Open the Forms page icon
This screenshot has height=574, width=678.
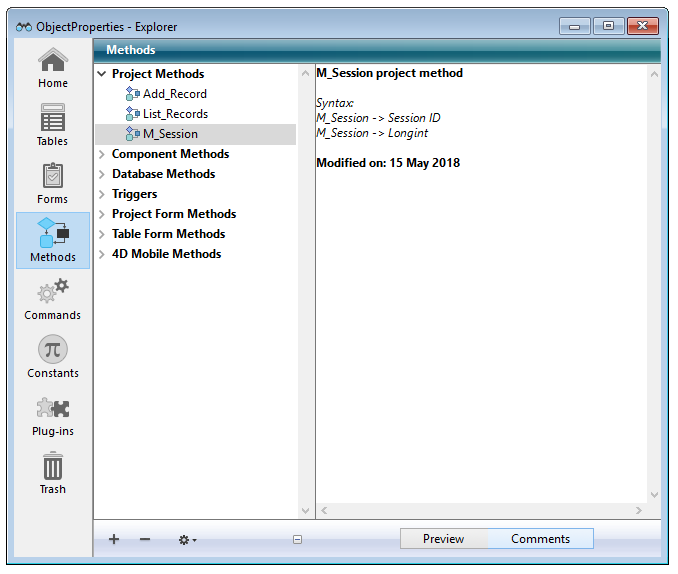tap(53, 184)
